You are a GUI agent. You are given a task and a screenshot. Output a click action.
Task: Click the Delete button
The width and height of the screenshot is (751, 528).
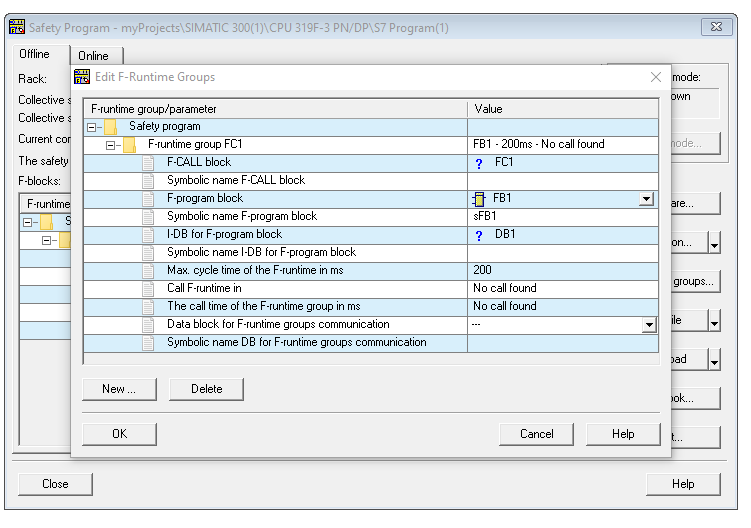[206, 389]
